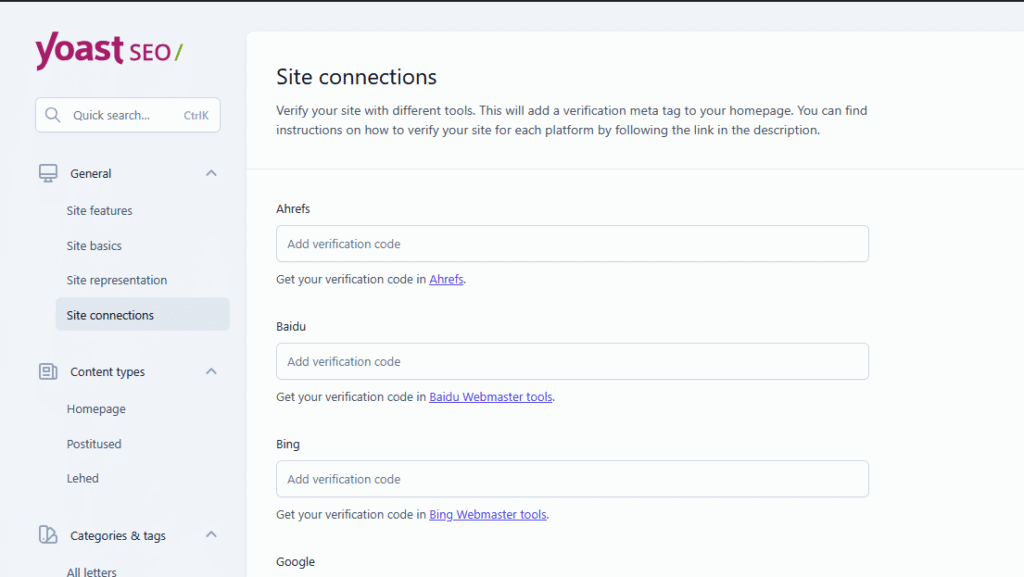Open Site representation settings
The width and height of the screenshot is (1024, 577).
(x=116, y=281)
